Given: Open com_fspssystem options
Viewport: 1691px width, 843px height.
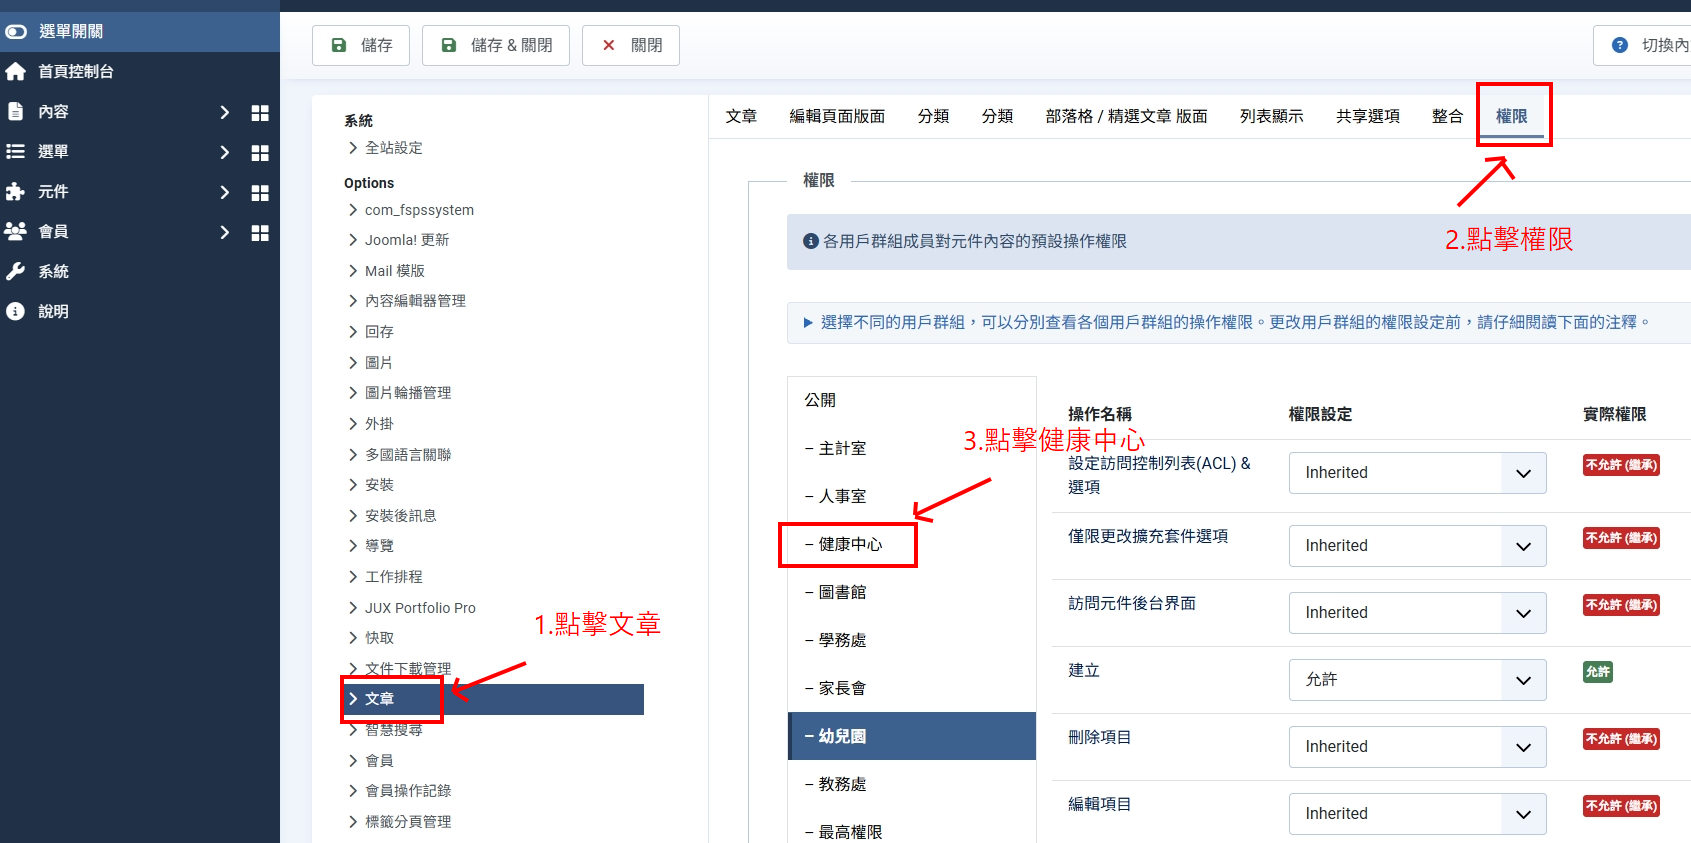Looking at the screenshot, I should tap(419, 210).
